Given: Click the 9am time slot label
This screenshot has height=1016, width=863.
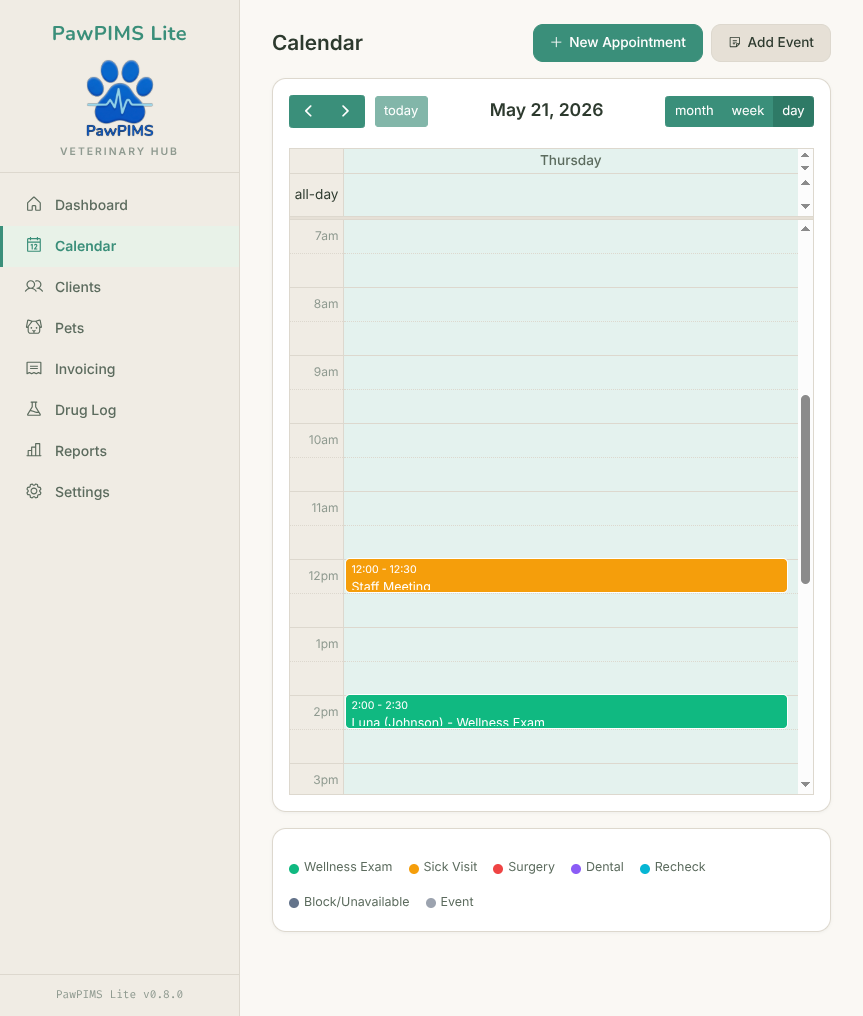Looking at the screenshot, I should [x=326, y=372].
